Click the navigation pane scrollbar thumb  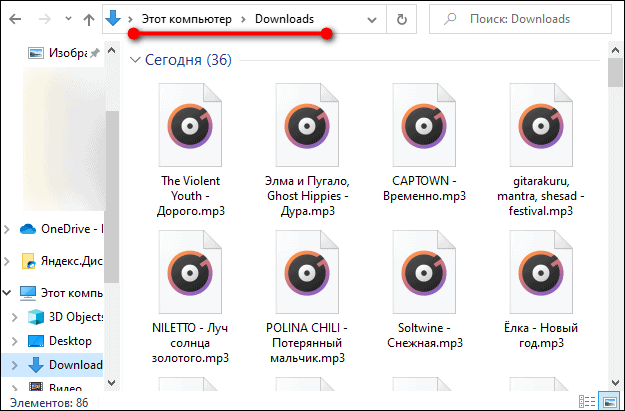(112, 197)
